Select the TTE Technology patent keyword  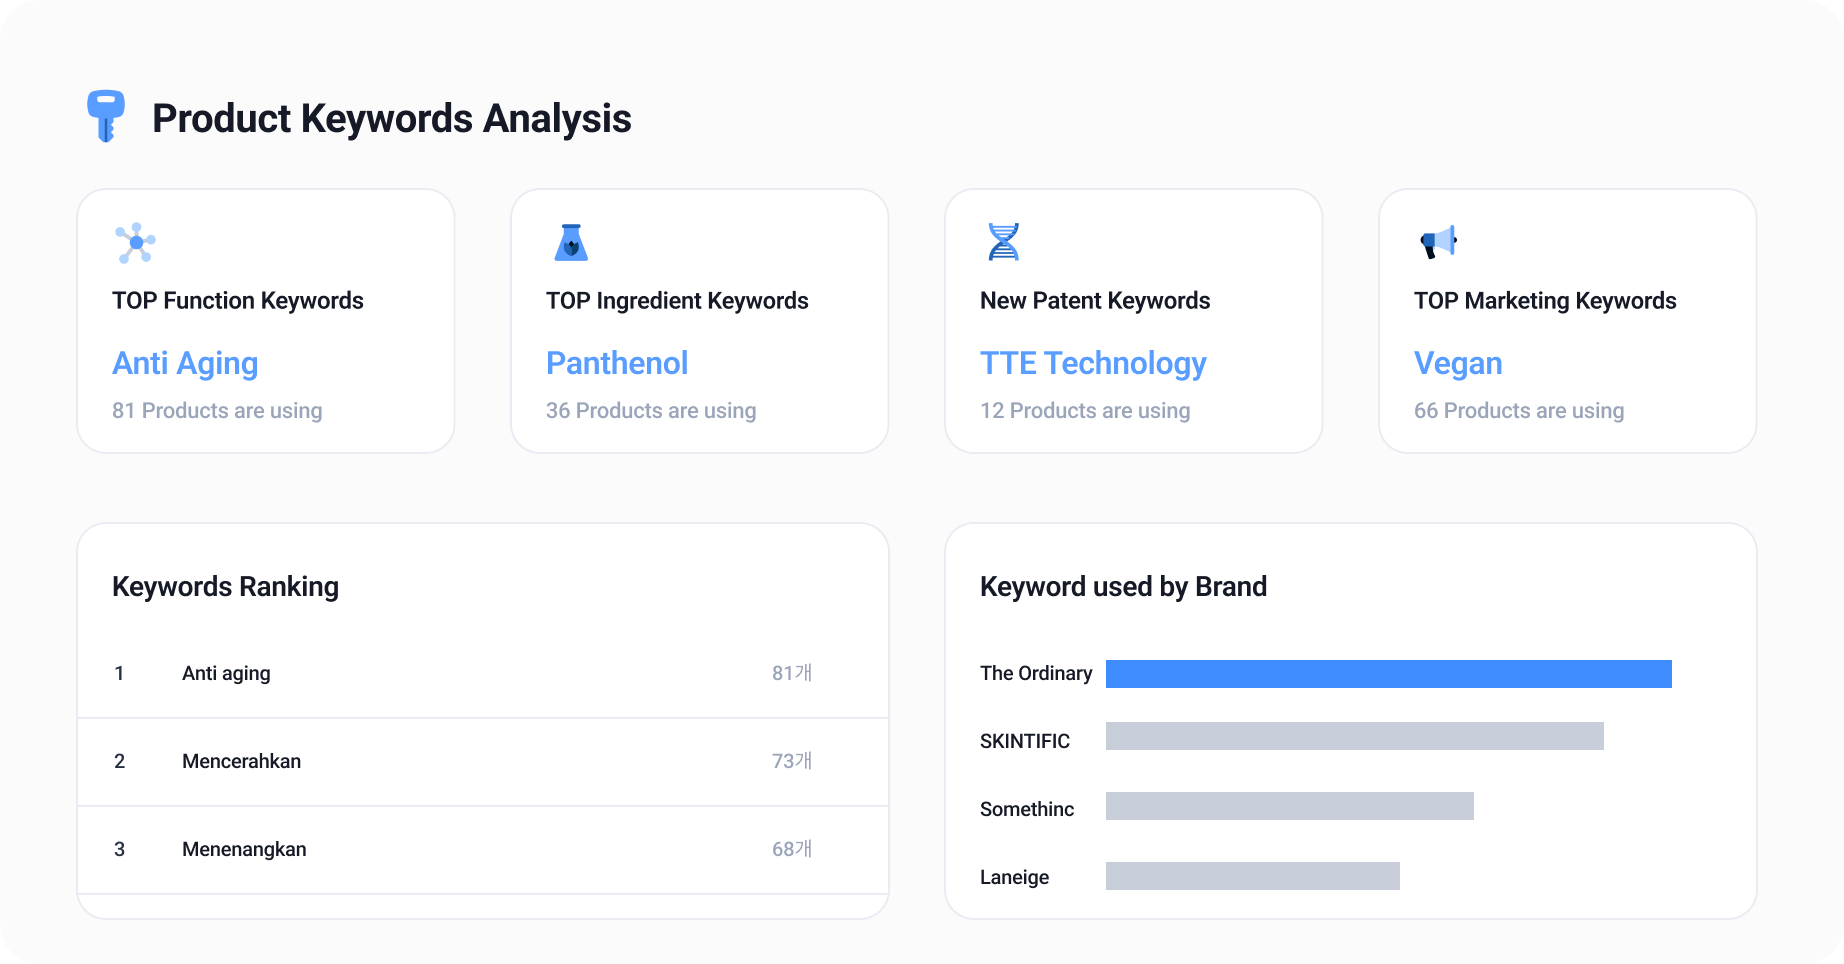[x=1093, y=363]
